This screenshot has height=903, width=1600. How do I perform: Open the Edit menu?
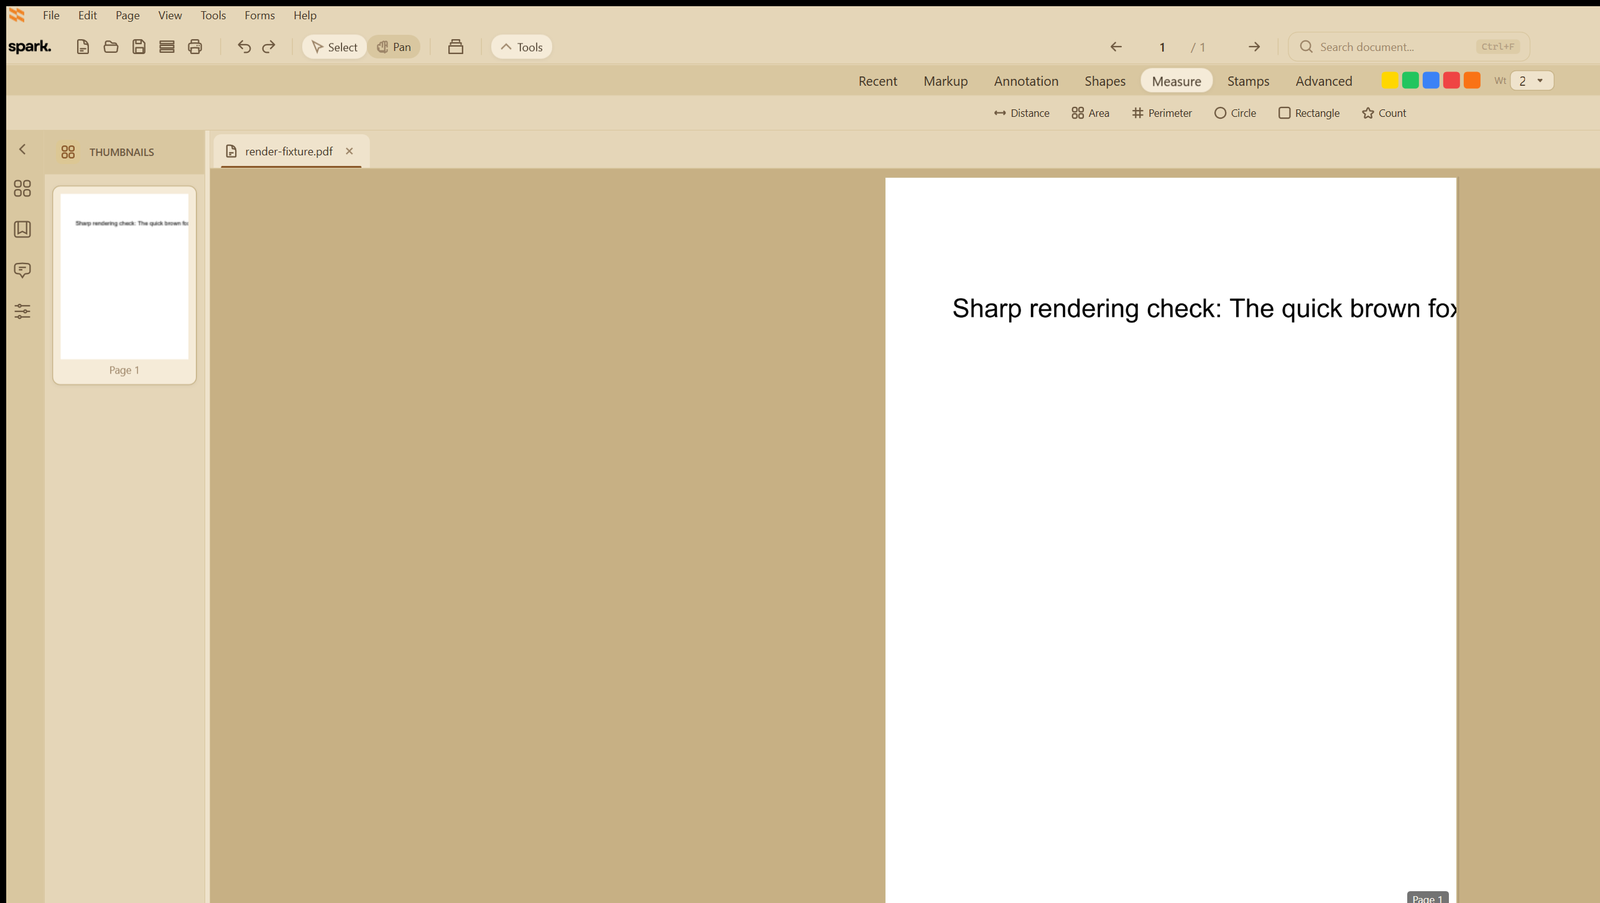(x=88, y=15)
